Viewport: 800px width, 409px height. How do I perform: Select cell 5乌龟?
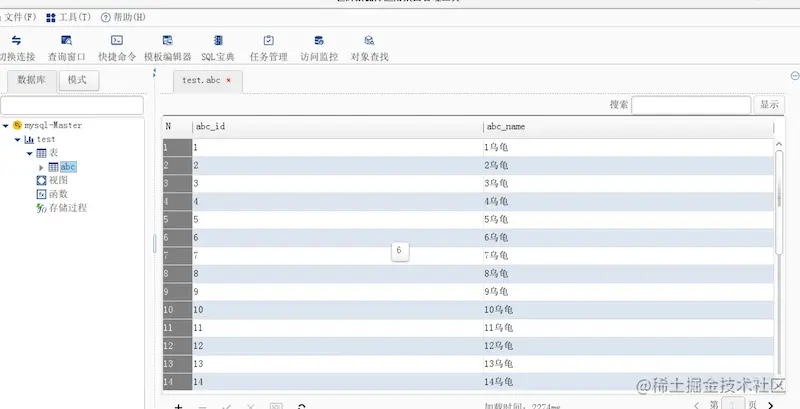coord(628,220)
